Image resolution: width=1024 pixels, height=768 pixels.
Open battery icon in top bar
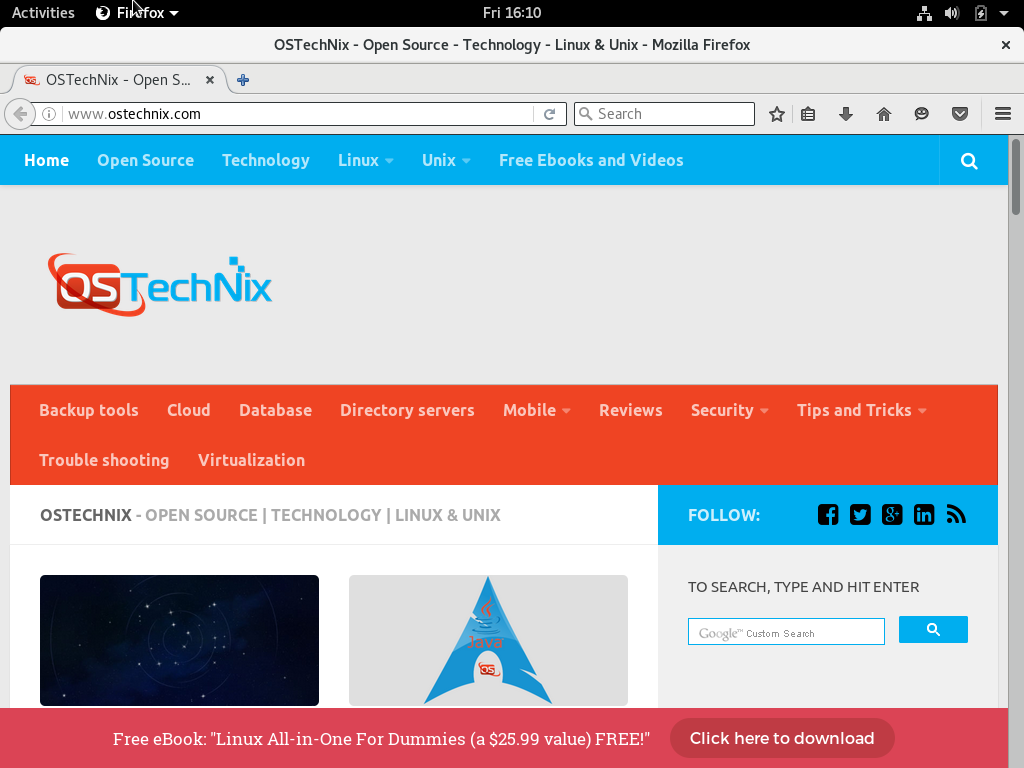pyautogui.click(x=981, y=13)
